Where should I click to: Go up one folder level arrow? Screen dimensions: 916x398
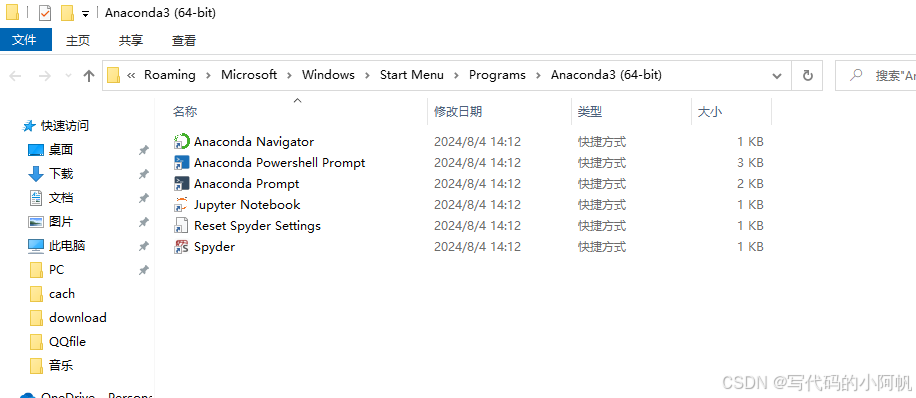click(89, 75)
